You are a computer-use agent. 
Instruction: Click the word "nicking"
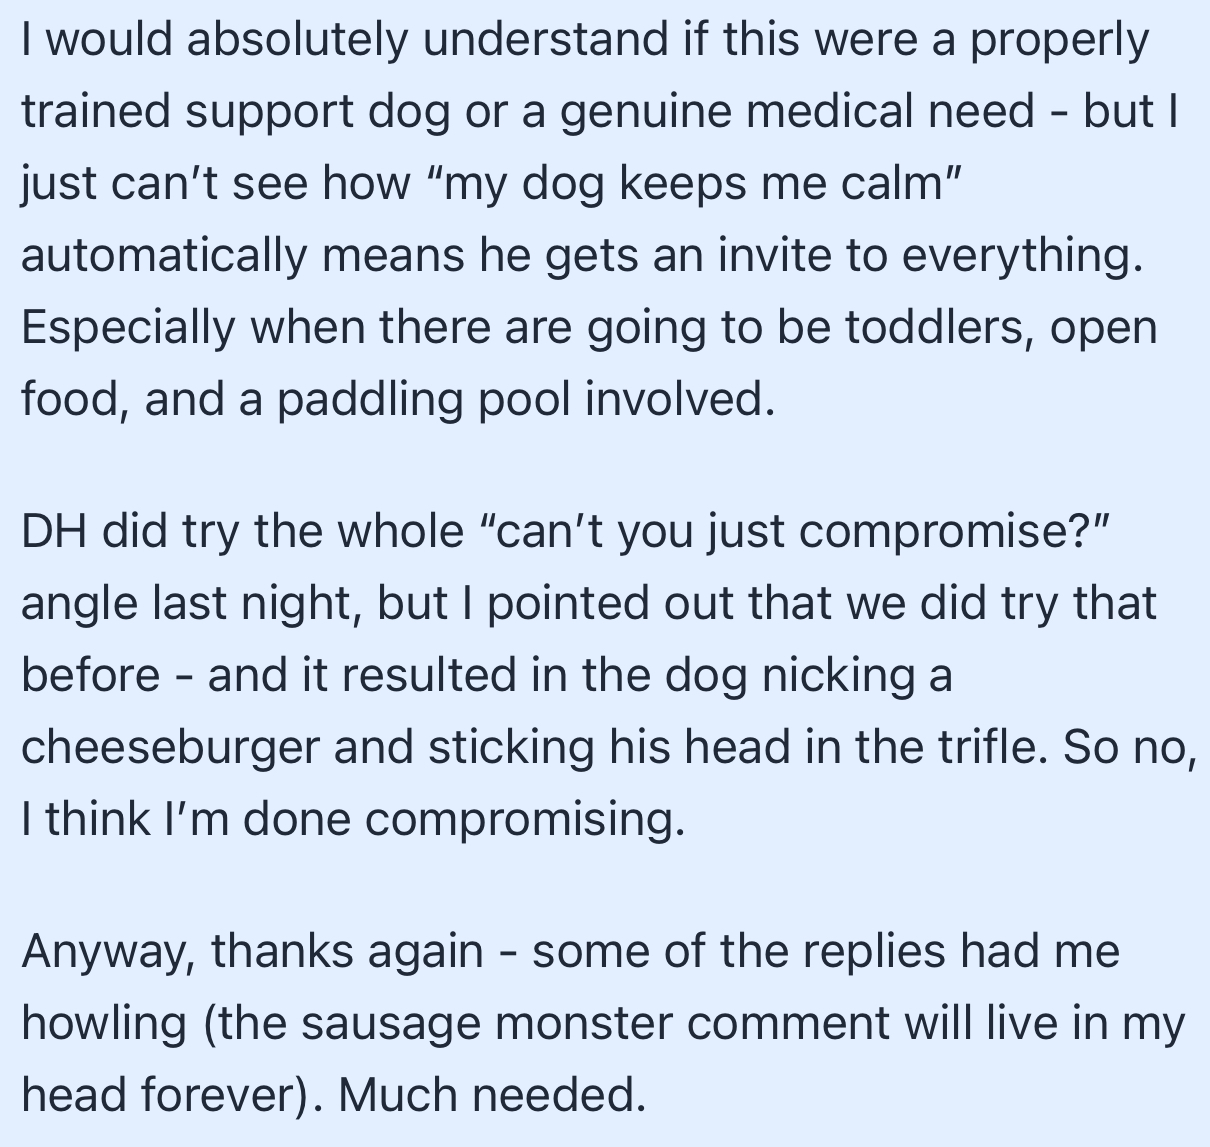click(x=838, y=676)
